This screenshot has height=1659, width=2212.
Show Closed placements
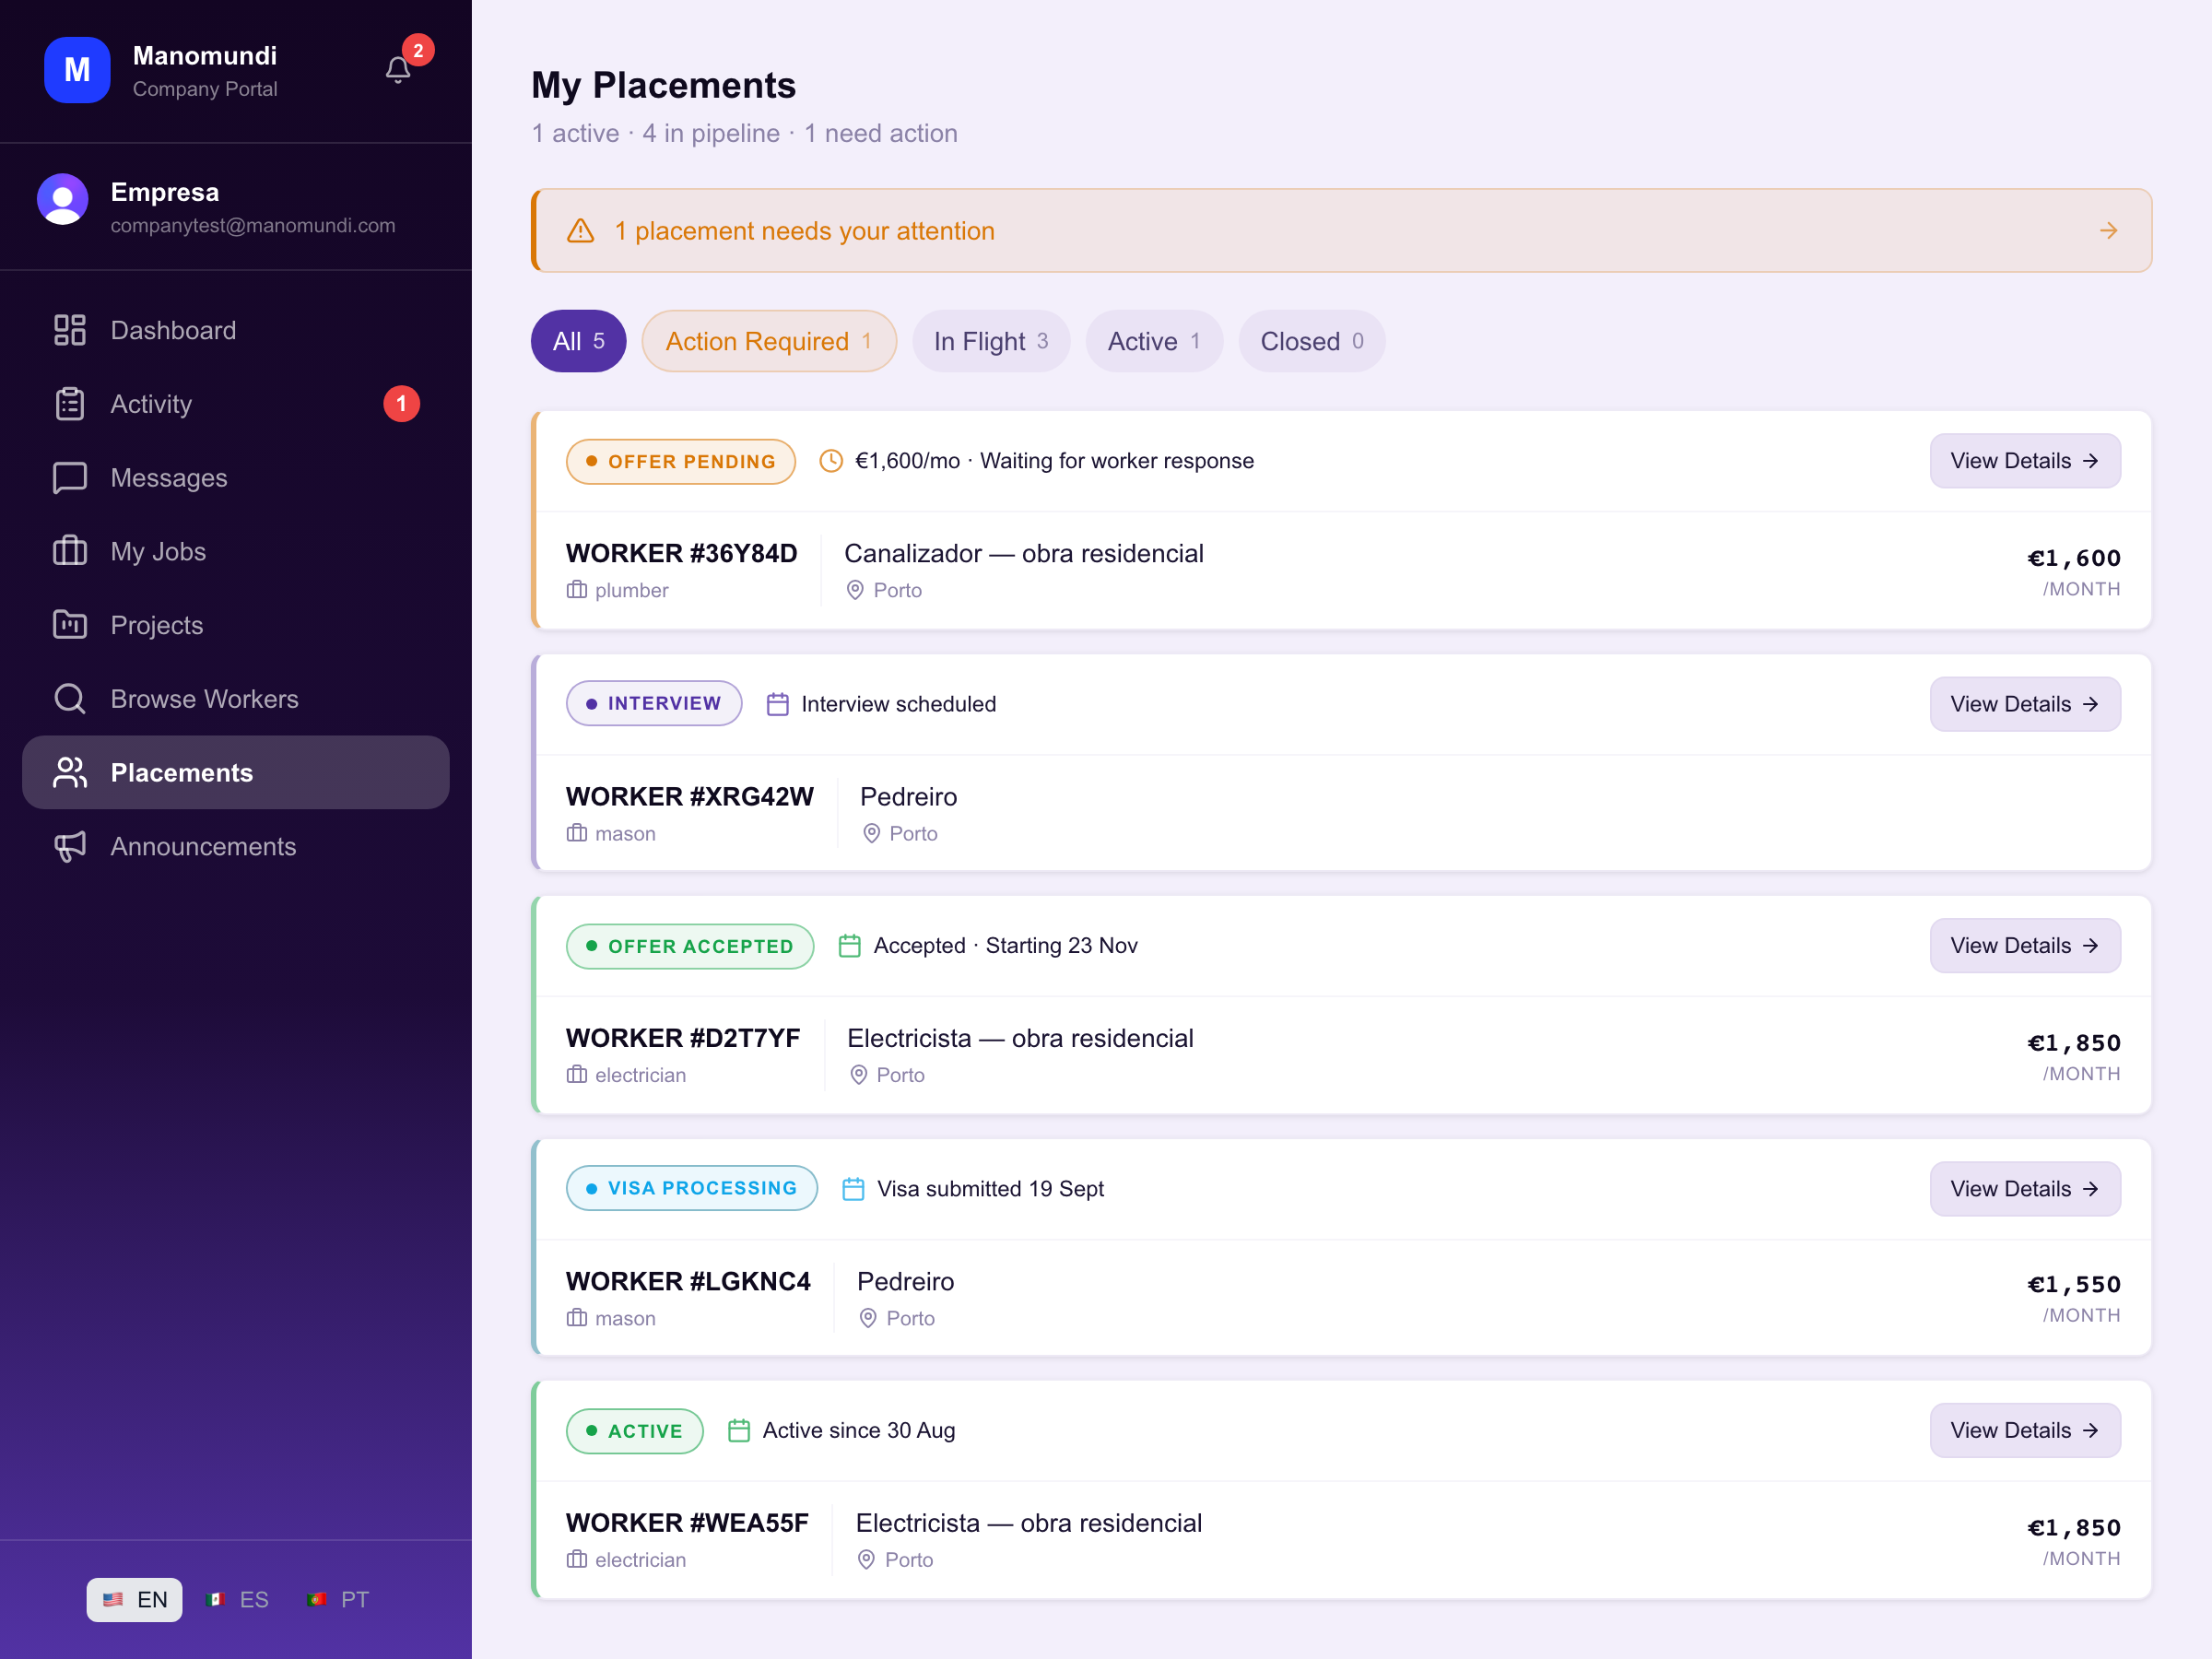1311,341
